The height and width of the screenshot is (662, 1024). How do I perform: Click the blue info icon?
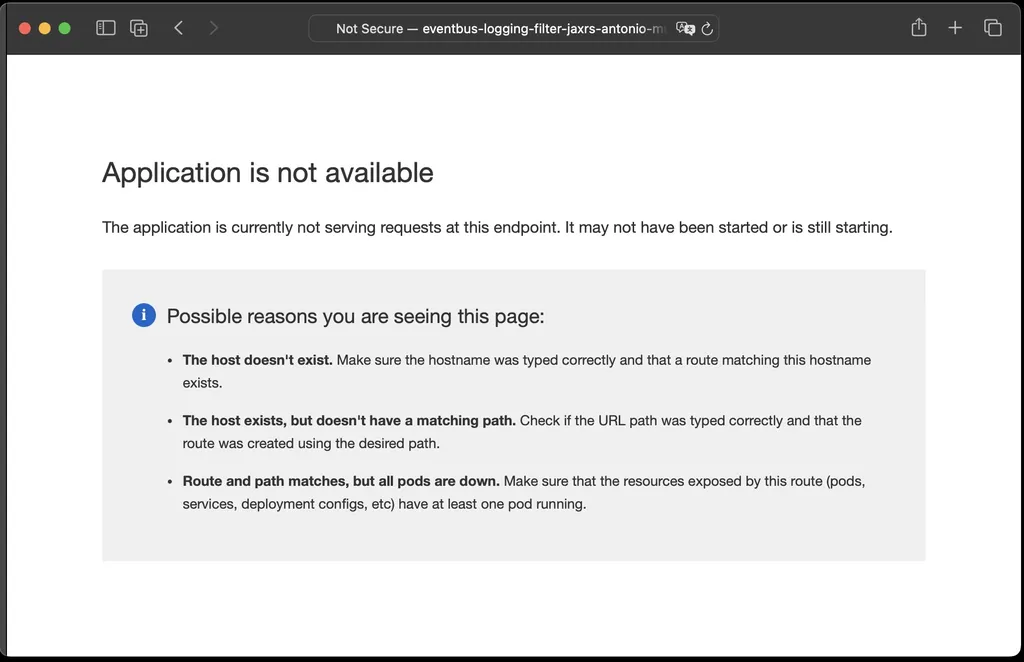click(x=144, y=315)
